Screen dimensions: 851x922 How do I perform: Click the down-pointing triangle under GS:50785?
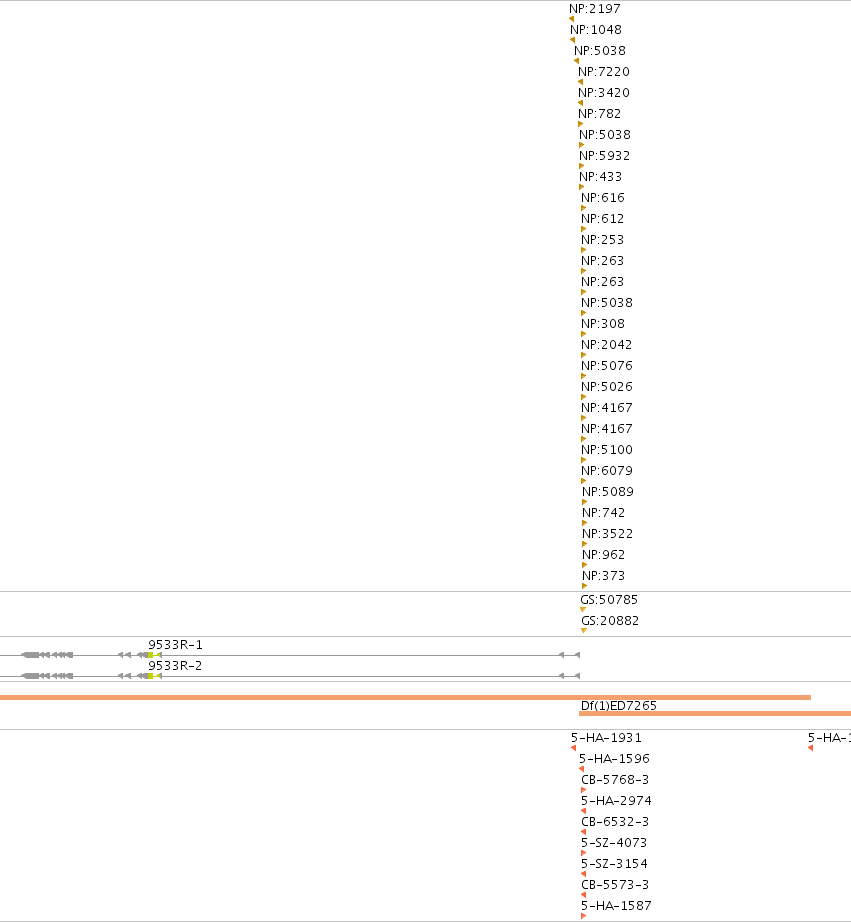tap(583, 610)
